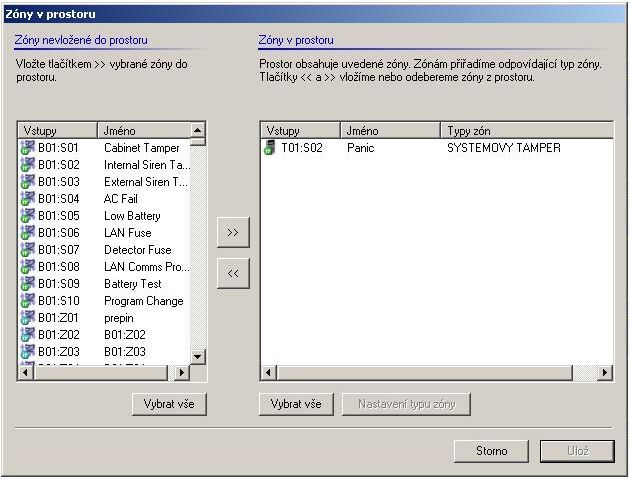This screenshot has width=630, height=481.
Task: Select the icon beside B01:Z03
Action: click(x=27, y=352)
